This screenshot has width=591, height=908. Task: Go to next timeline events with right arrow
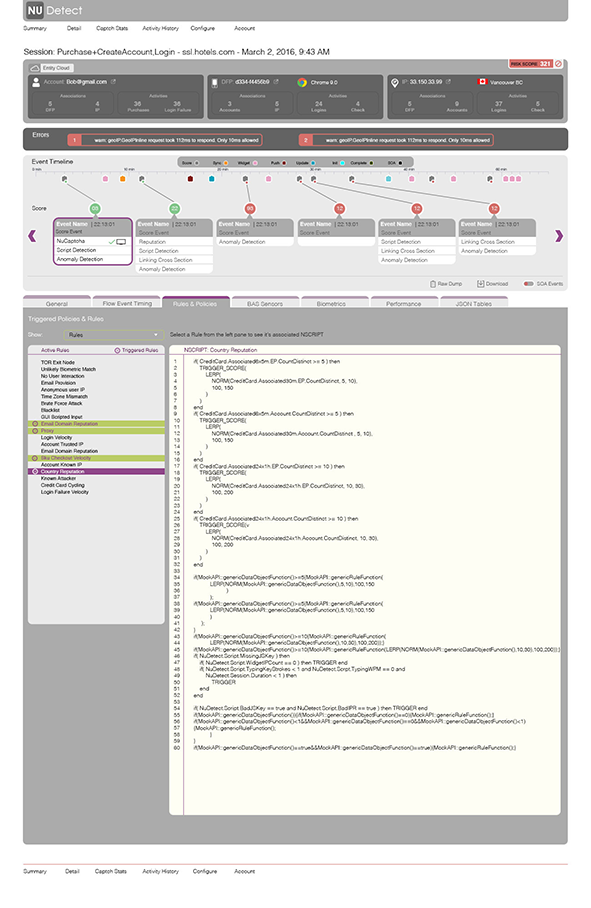(x=559, y=236)
